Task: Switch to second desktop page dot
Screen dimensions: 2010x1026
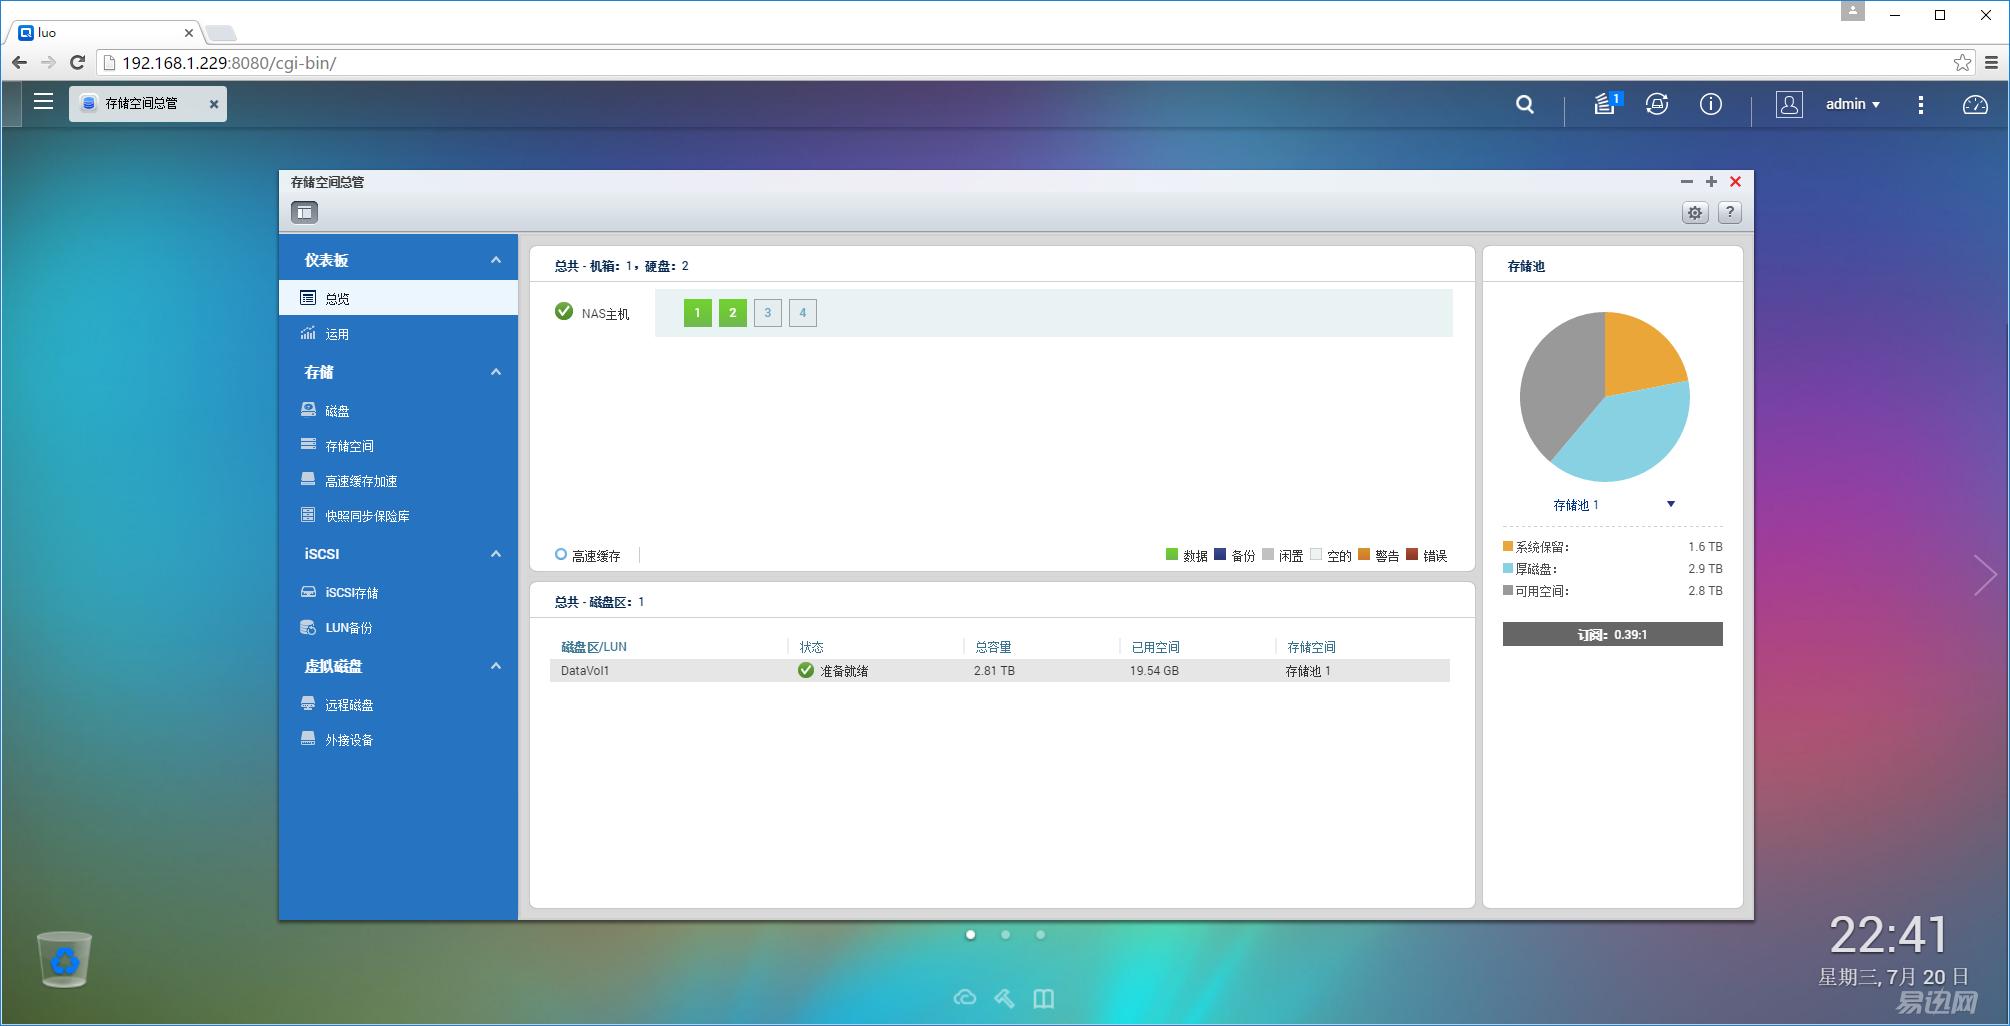Action: (x=1005, y=934)
